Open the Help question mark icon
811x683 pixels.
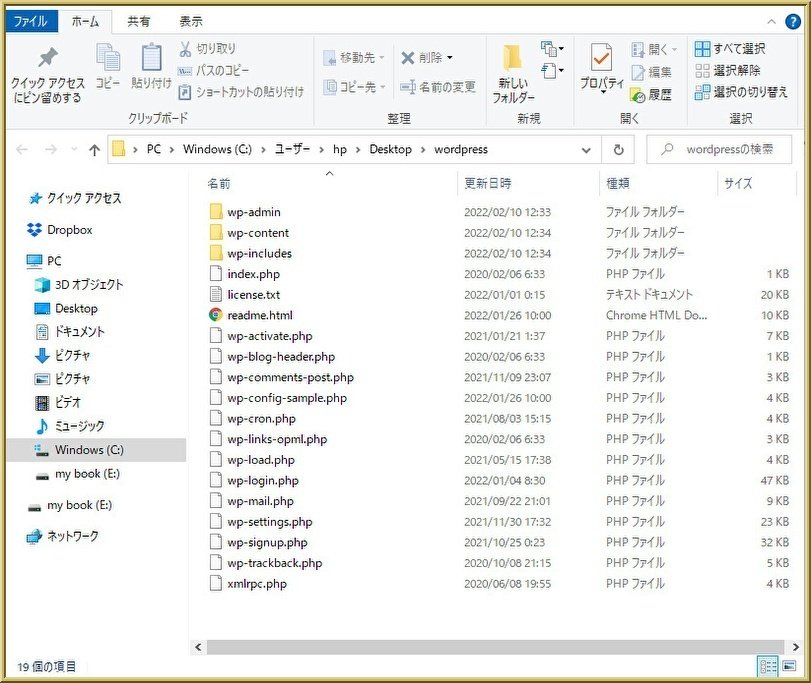792,22
